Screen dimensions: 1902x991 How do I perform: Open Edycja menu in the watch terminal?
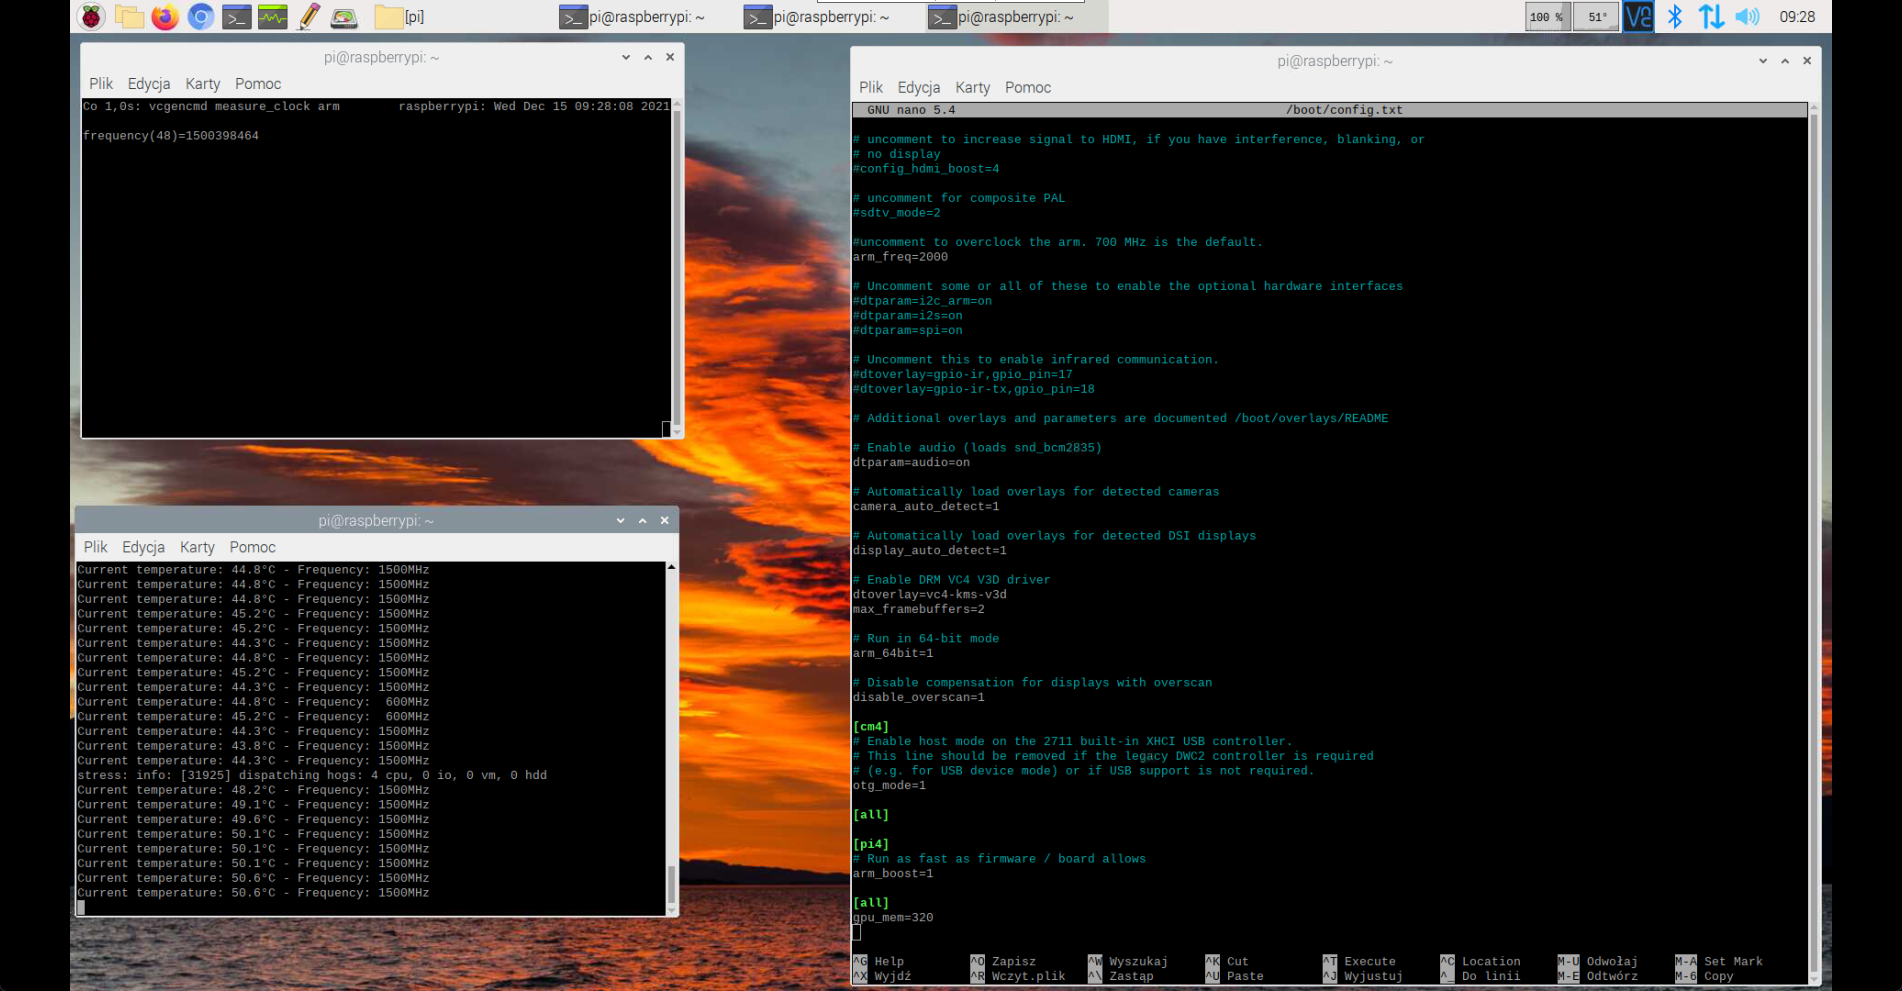tap(149, 84)
